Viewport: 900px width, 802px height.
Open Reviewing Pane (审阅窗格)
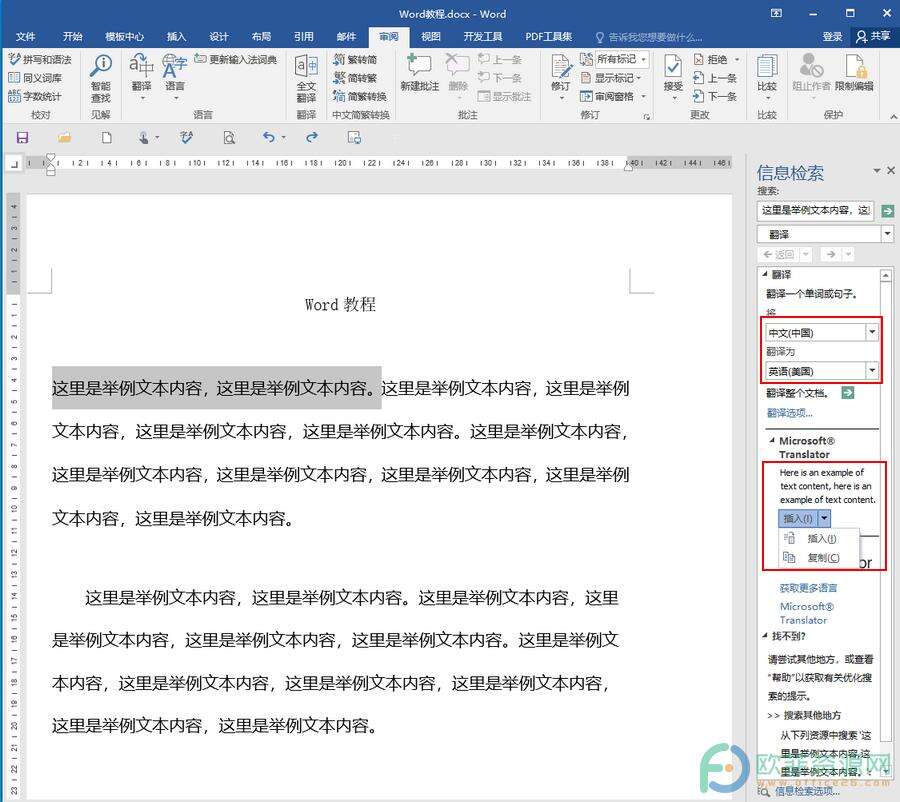(612, 96)
